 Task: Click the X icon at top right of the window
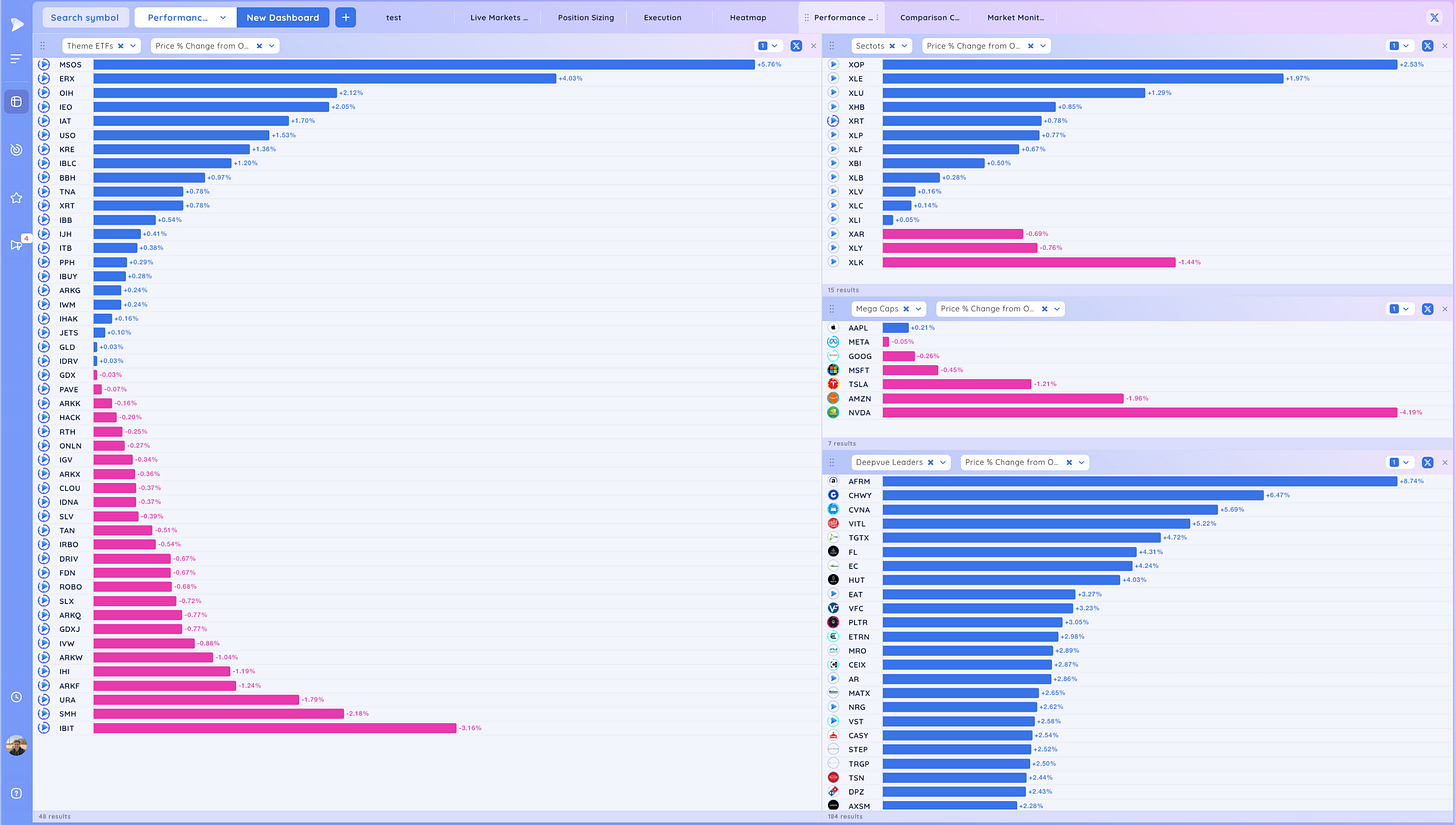1435,17
